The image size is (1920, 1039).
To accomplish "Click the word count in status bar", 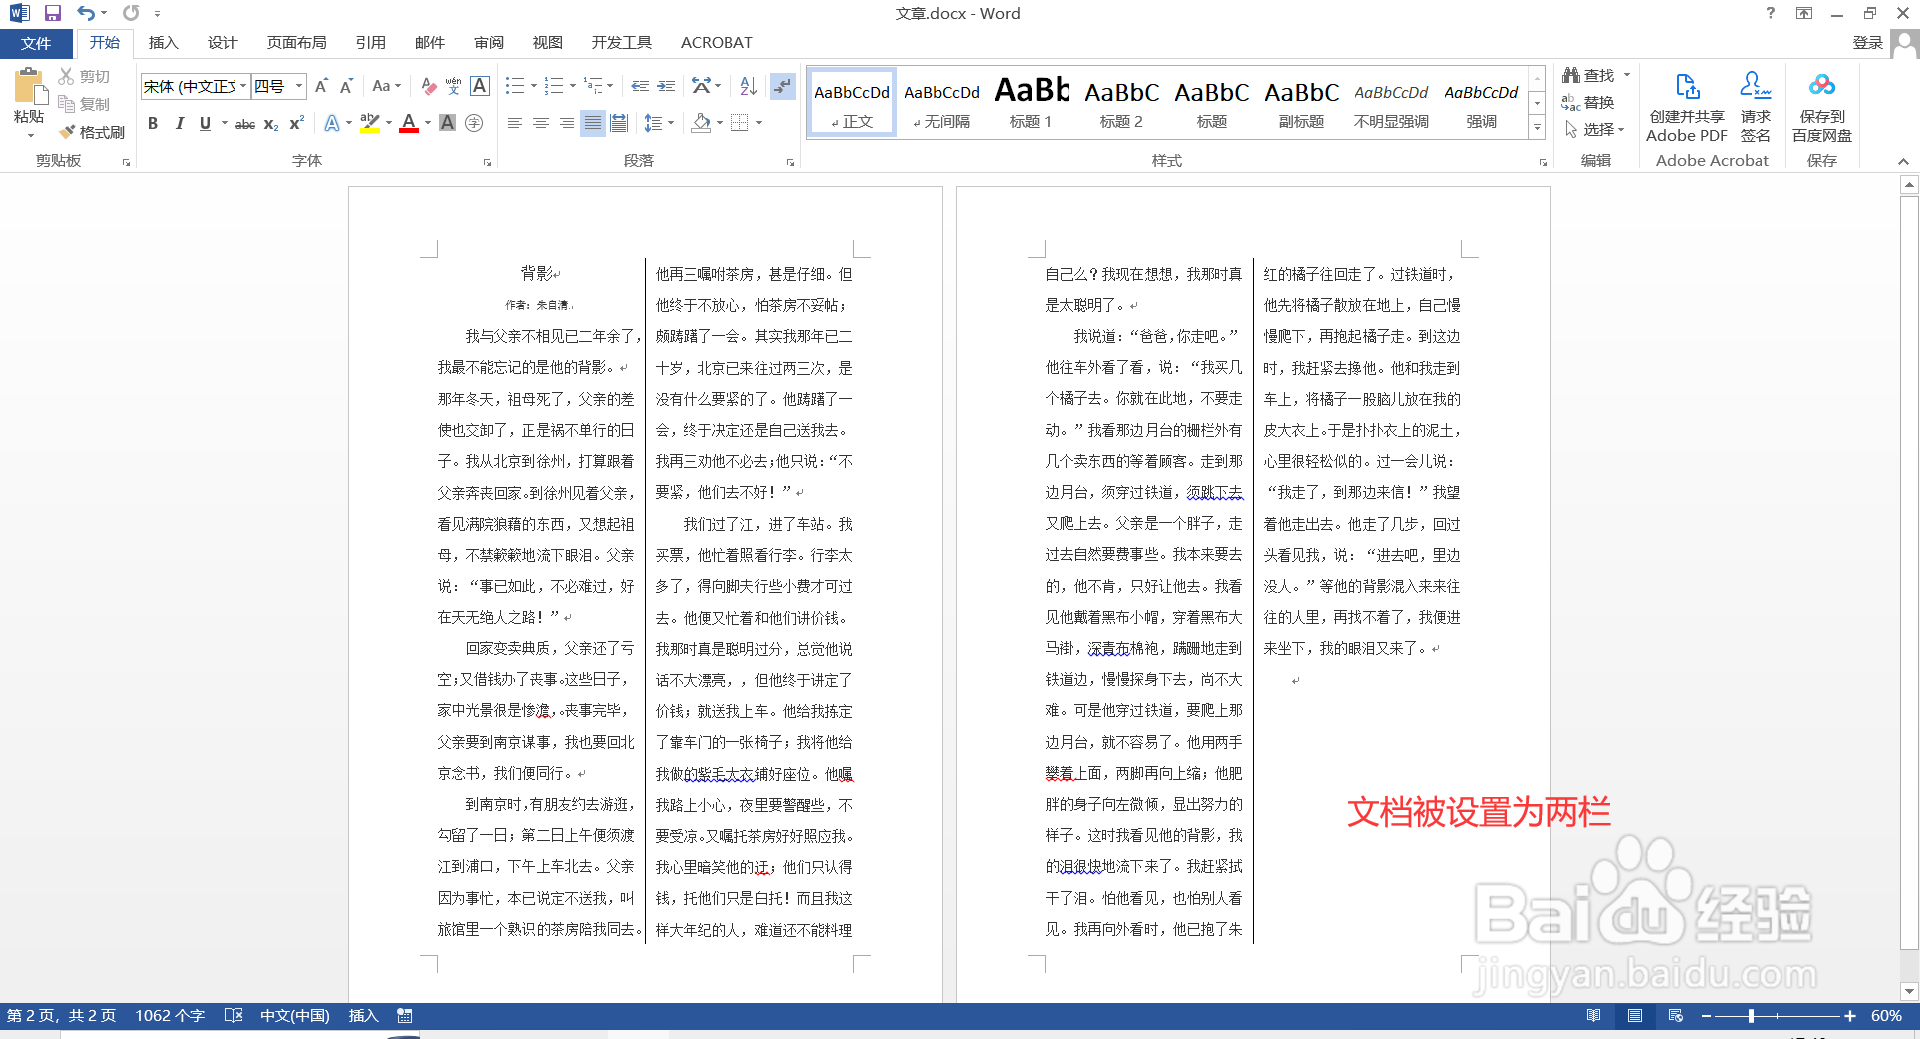I will (x=170, y=1016).
